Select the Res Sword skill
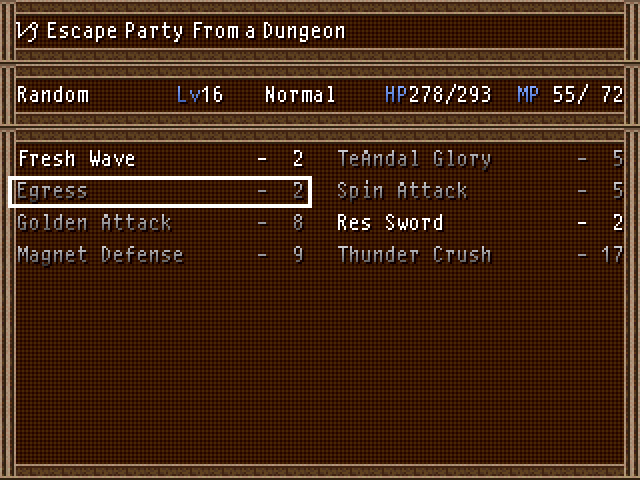This screenshot has height=480, width=640. (480, 223)
